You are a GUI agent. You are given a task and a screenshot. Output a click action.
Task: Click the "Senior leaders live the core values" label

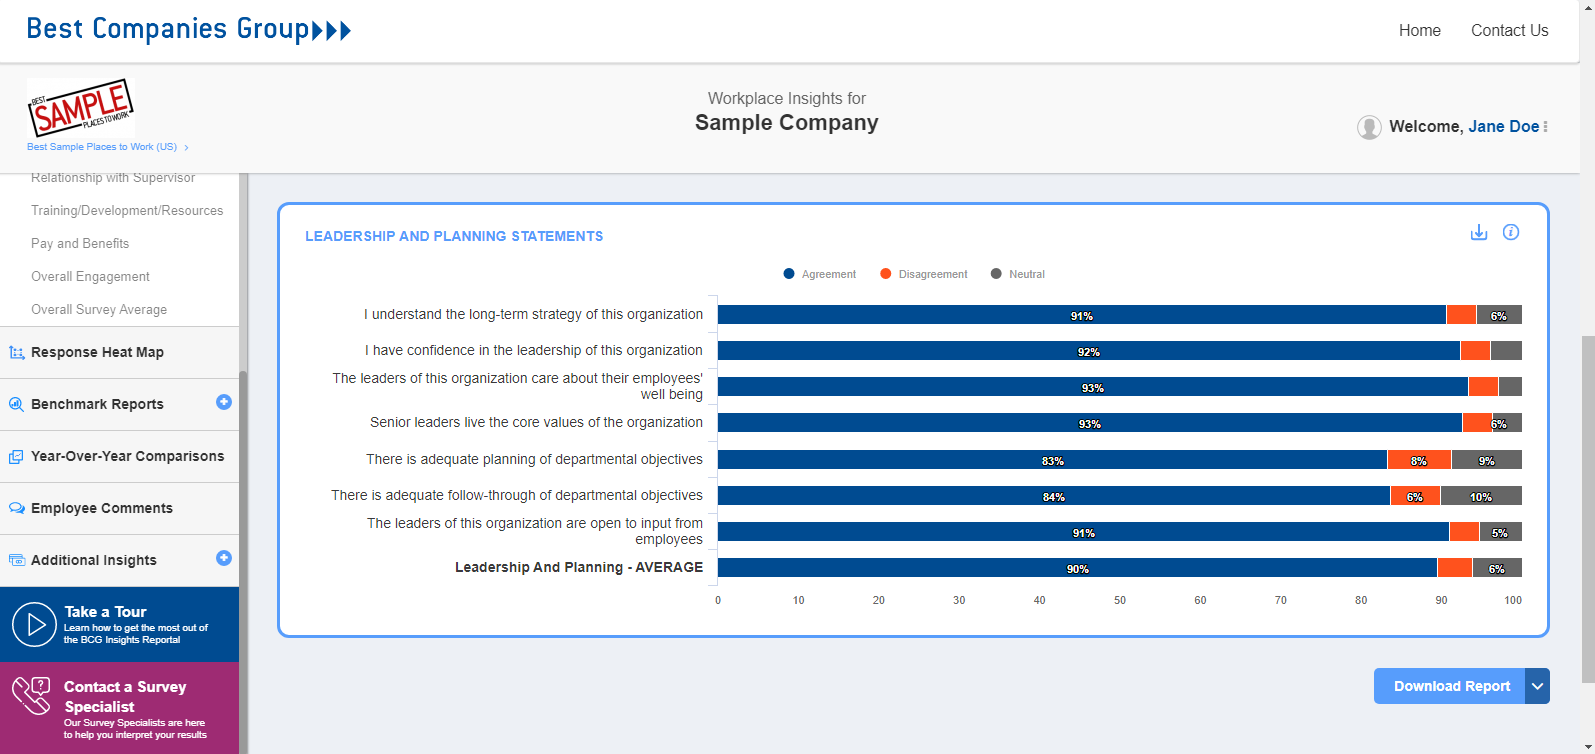click(536, 423)
